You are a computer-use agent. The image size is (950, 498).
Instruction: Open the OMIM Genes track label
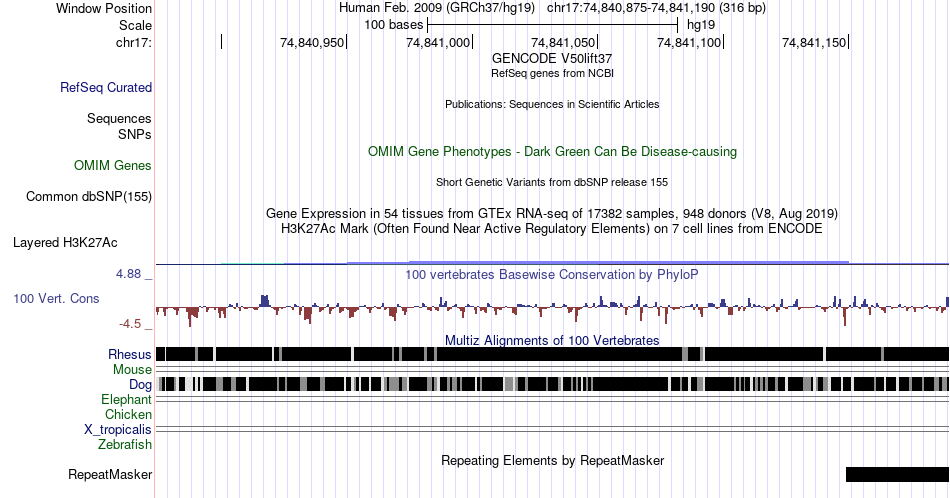pyautogui.click(x=113, y=165)
